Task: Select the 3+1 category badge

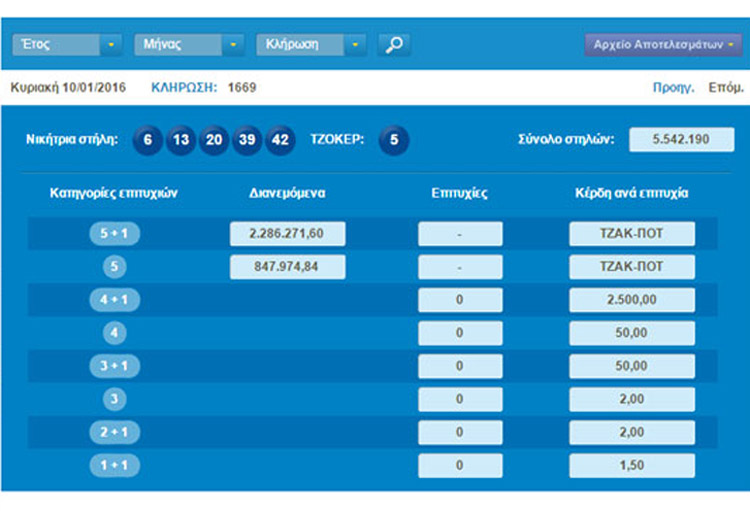Action: point(114,366)
